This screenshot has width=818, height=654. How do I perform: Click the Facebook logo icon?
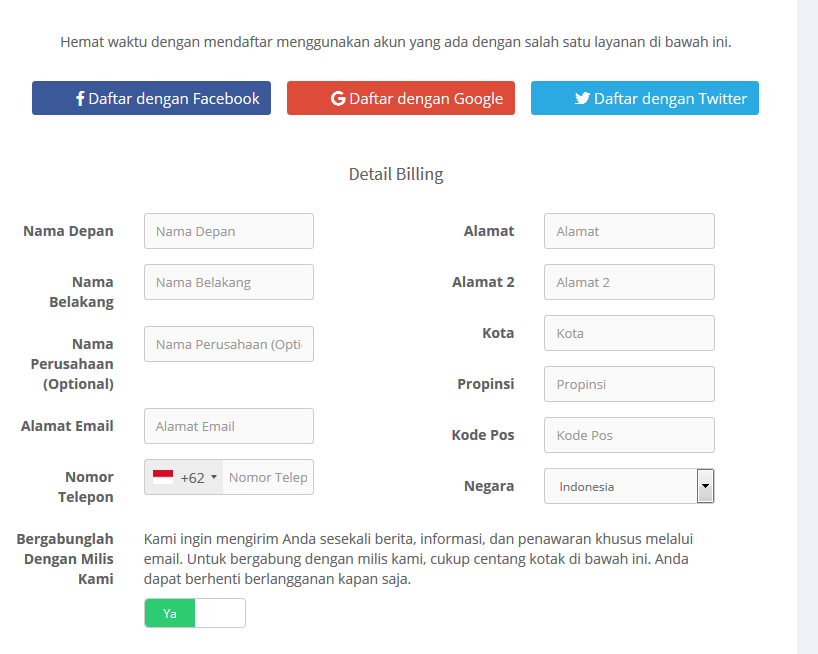point(80,98)
